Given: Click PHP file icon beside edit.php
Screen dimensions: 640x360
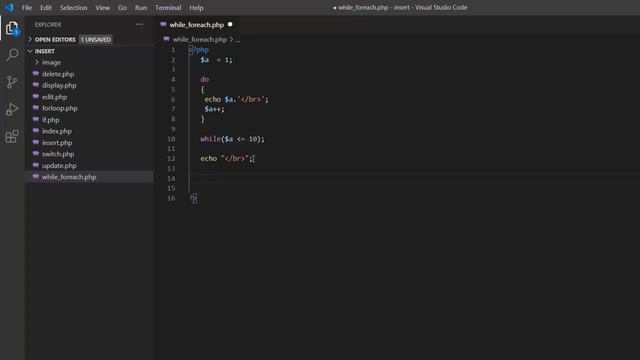Looking at the screenshot, I should click(x=36, y=97).
